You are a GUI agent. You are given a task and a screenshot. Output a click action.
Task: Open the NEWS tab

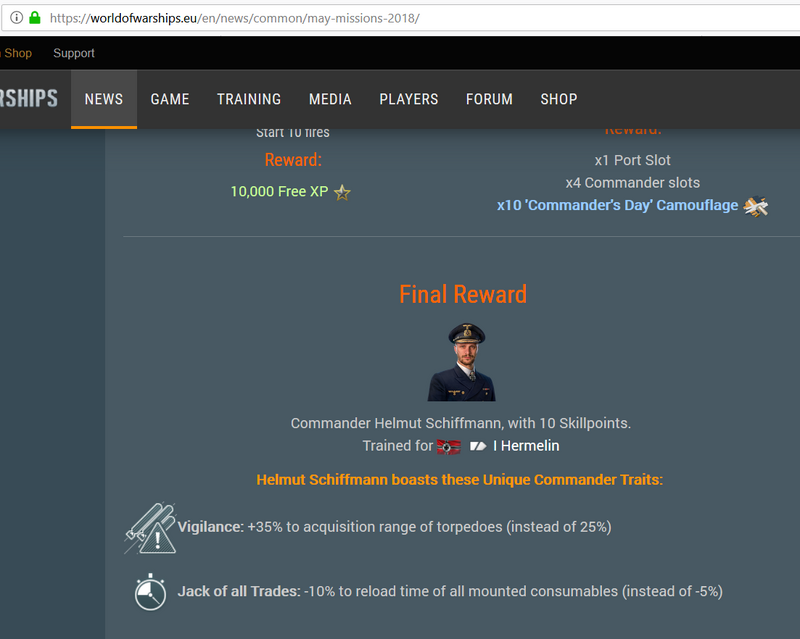(x=104, y=99)
